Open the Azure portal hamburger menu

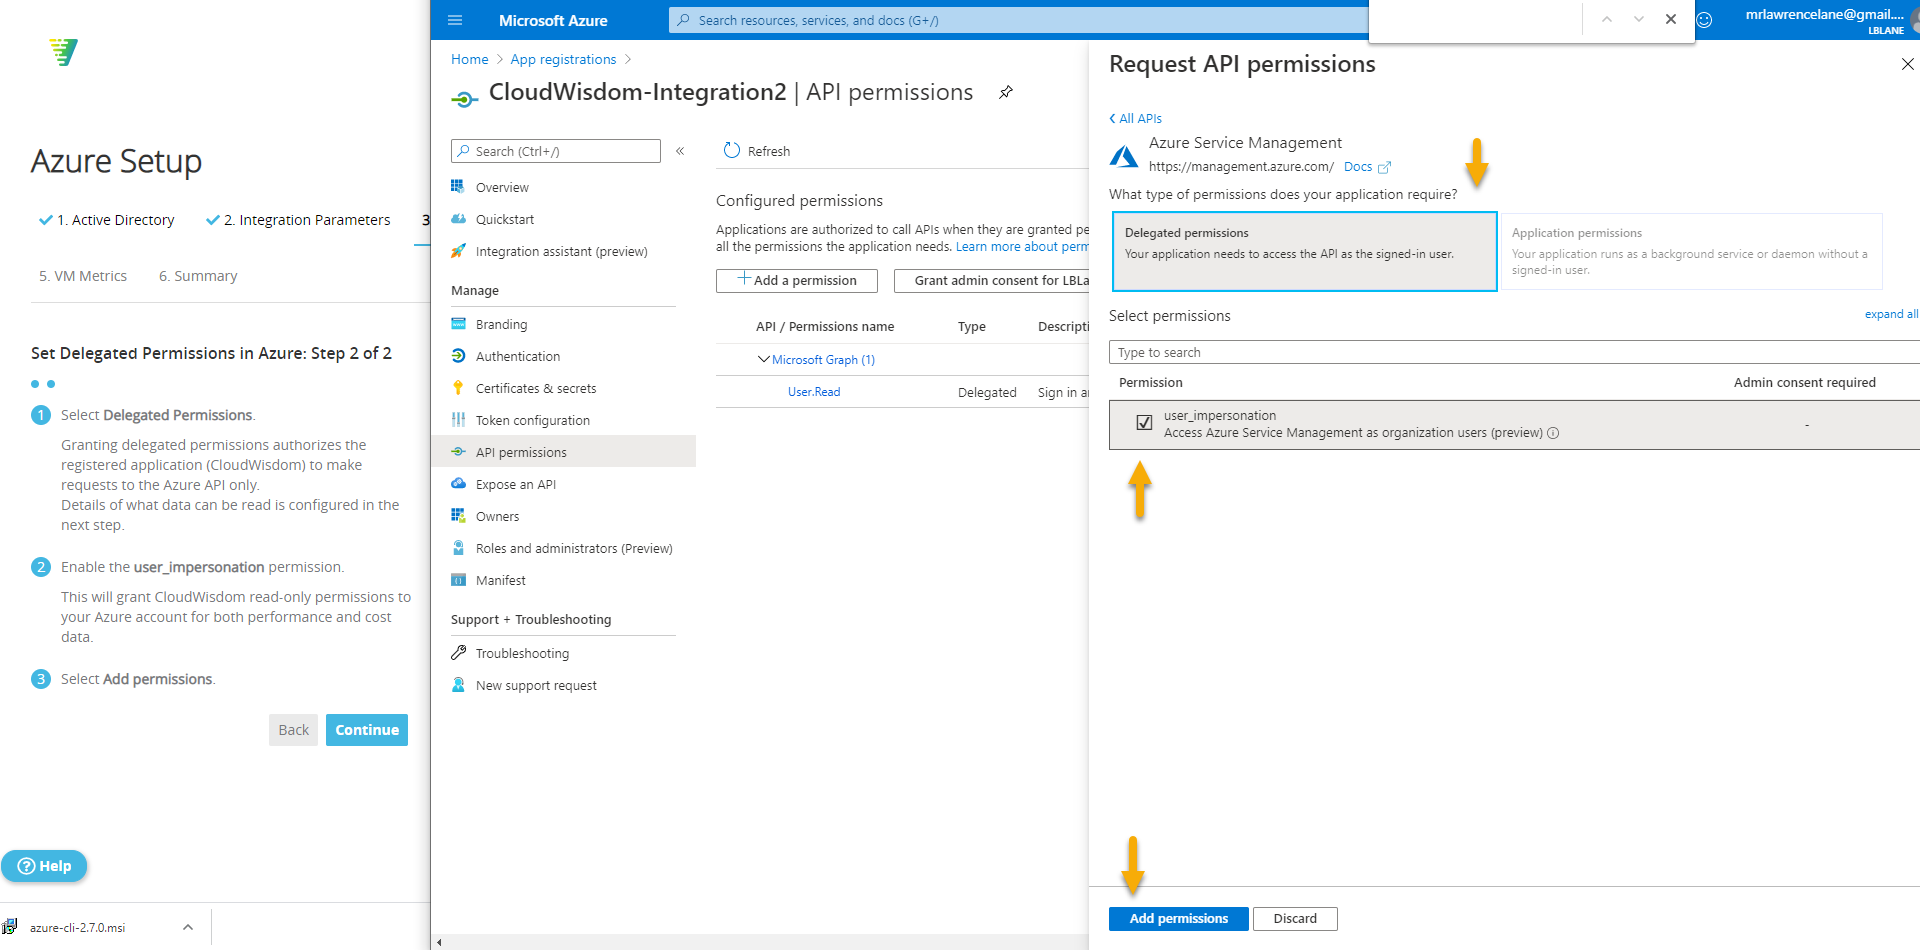[455, 20]
